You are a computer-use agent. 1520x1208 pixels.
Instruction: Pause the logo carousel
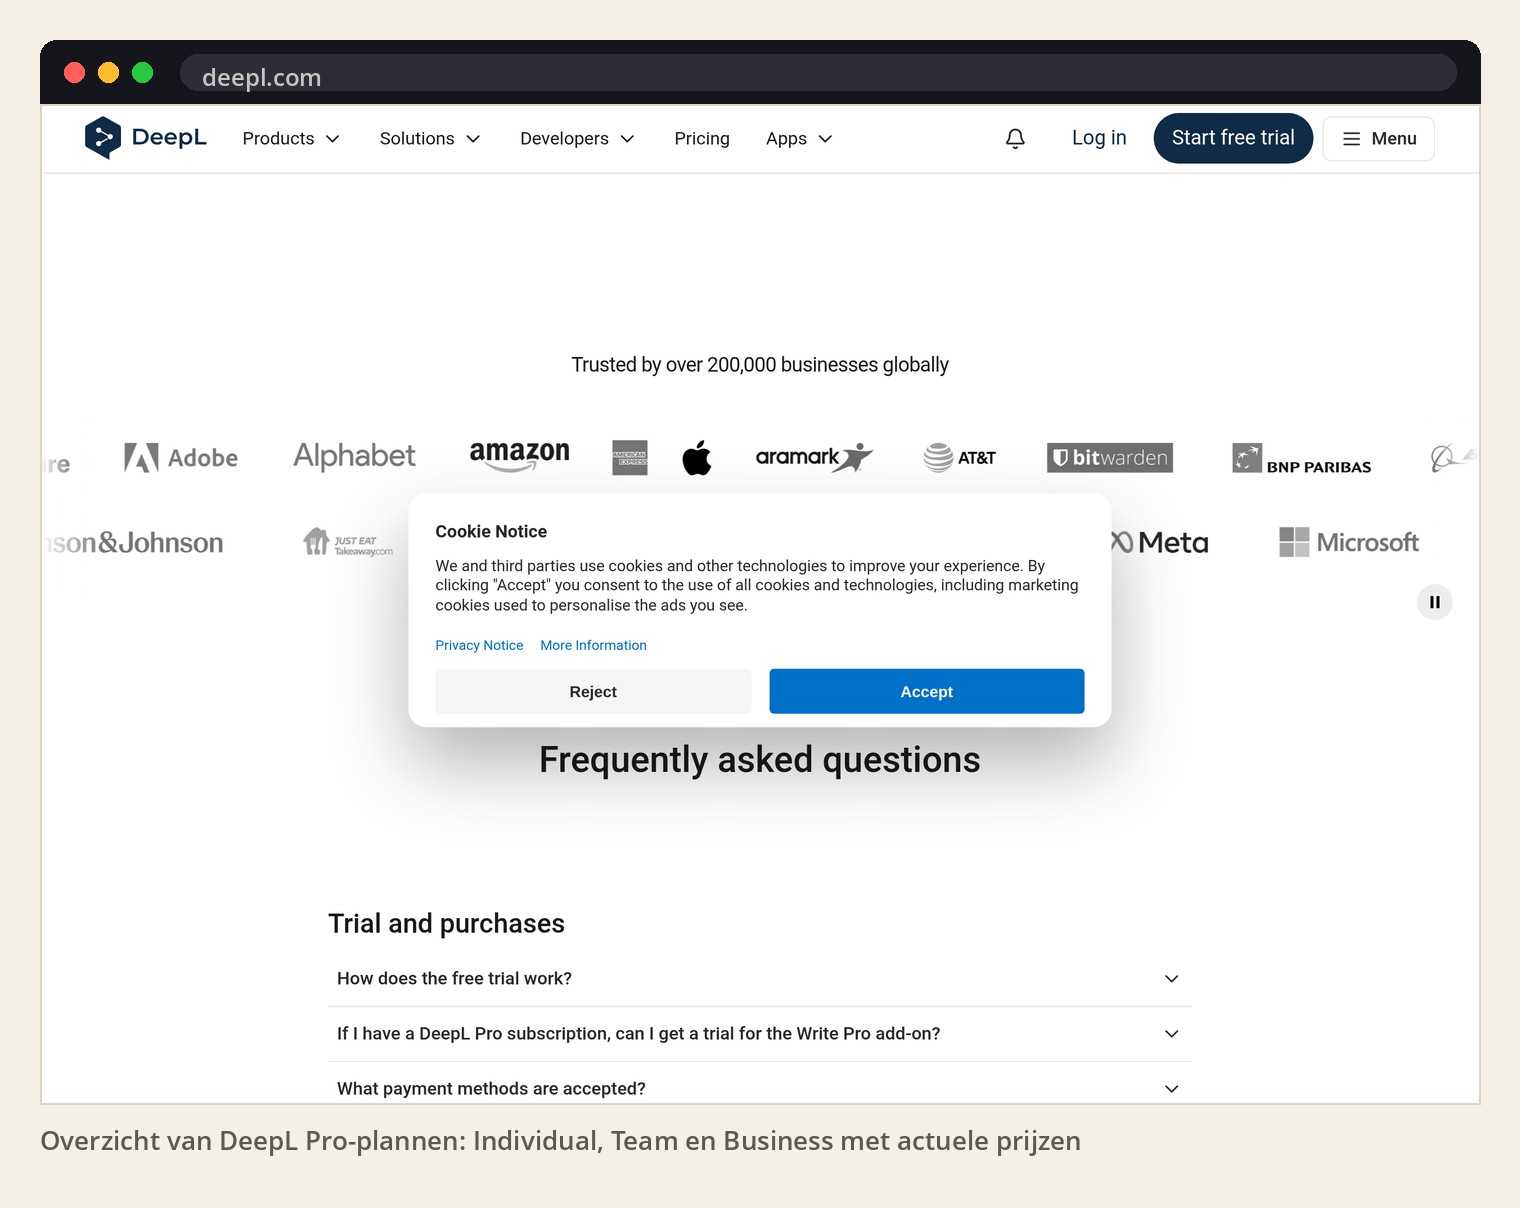pos(1434,602)
